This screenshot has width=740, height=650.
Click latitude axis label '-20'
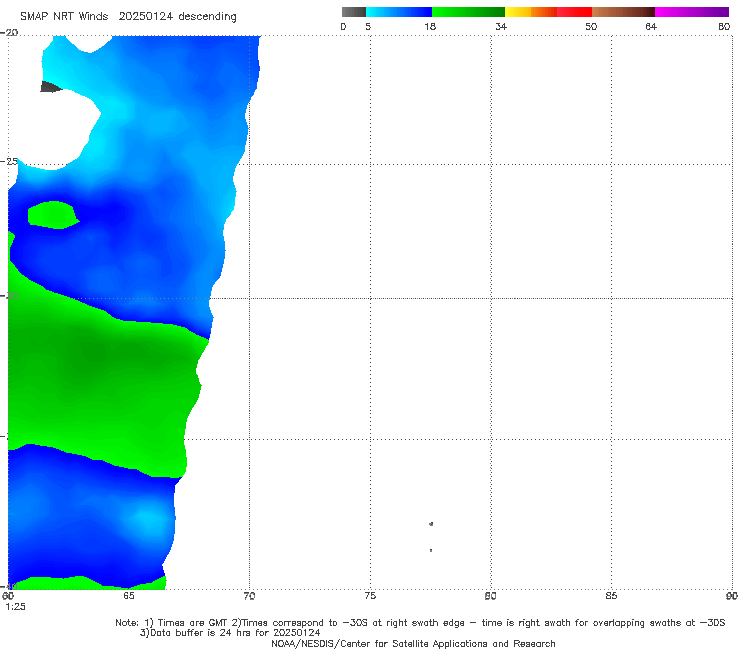(x=9, y=33)
